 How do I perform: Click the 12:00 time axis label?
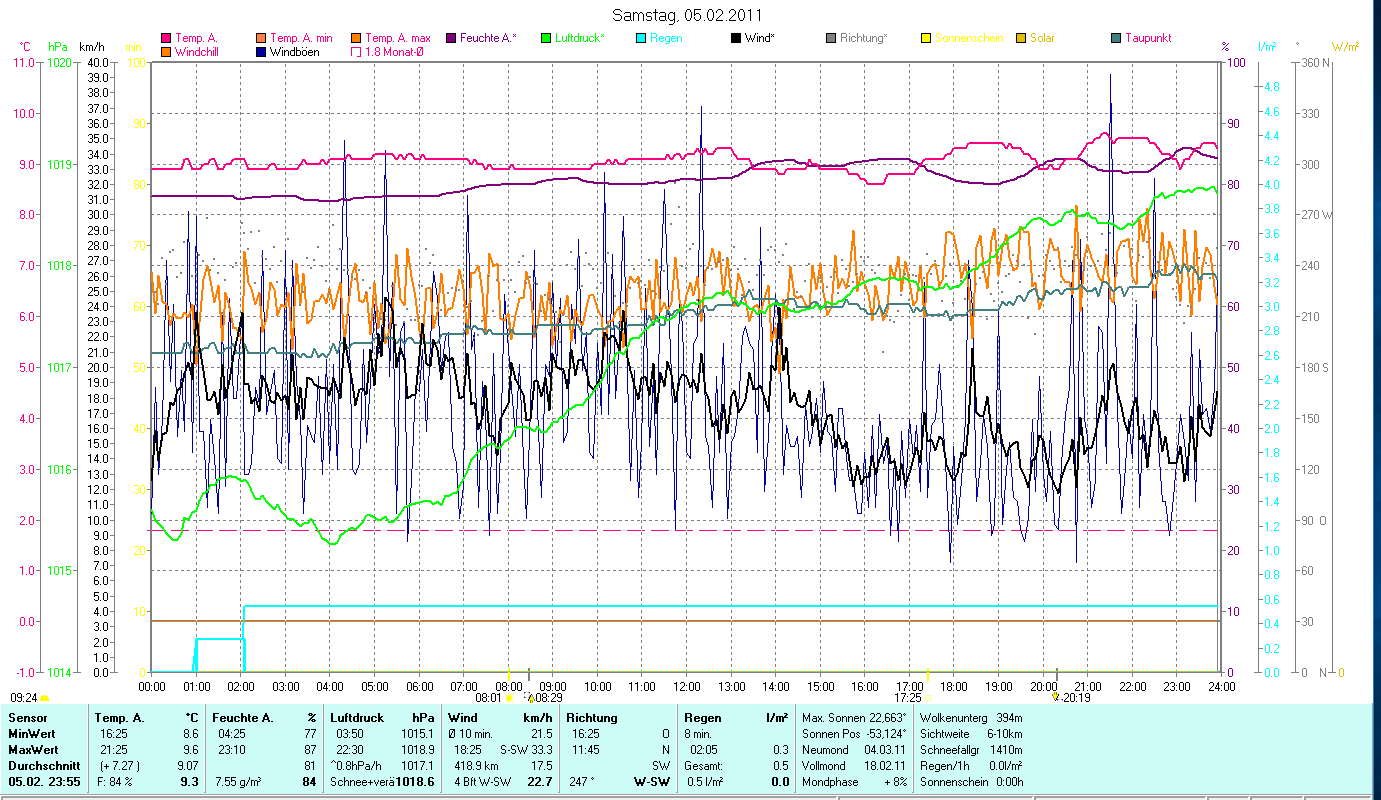coord(687,687)
